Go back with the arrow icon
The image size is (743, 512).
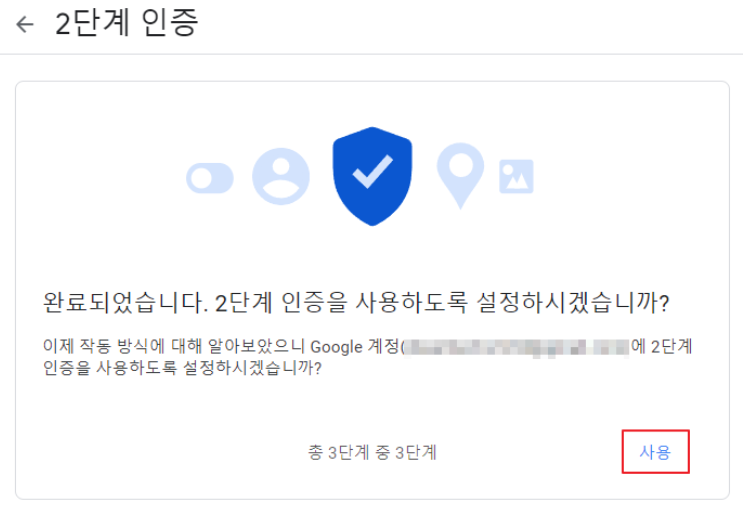[25, 24]
